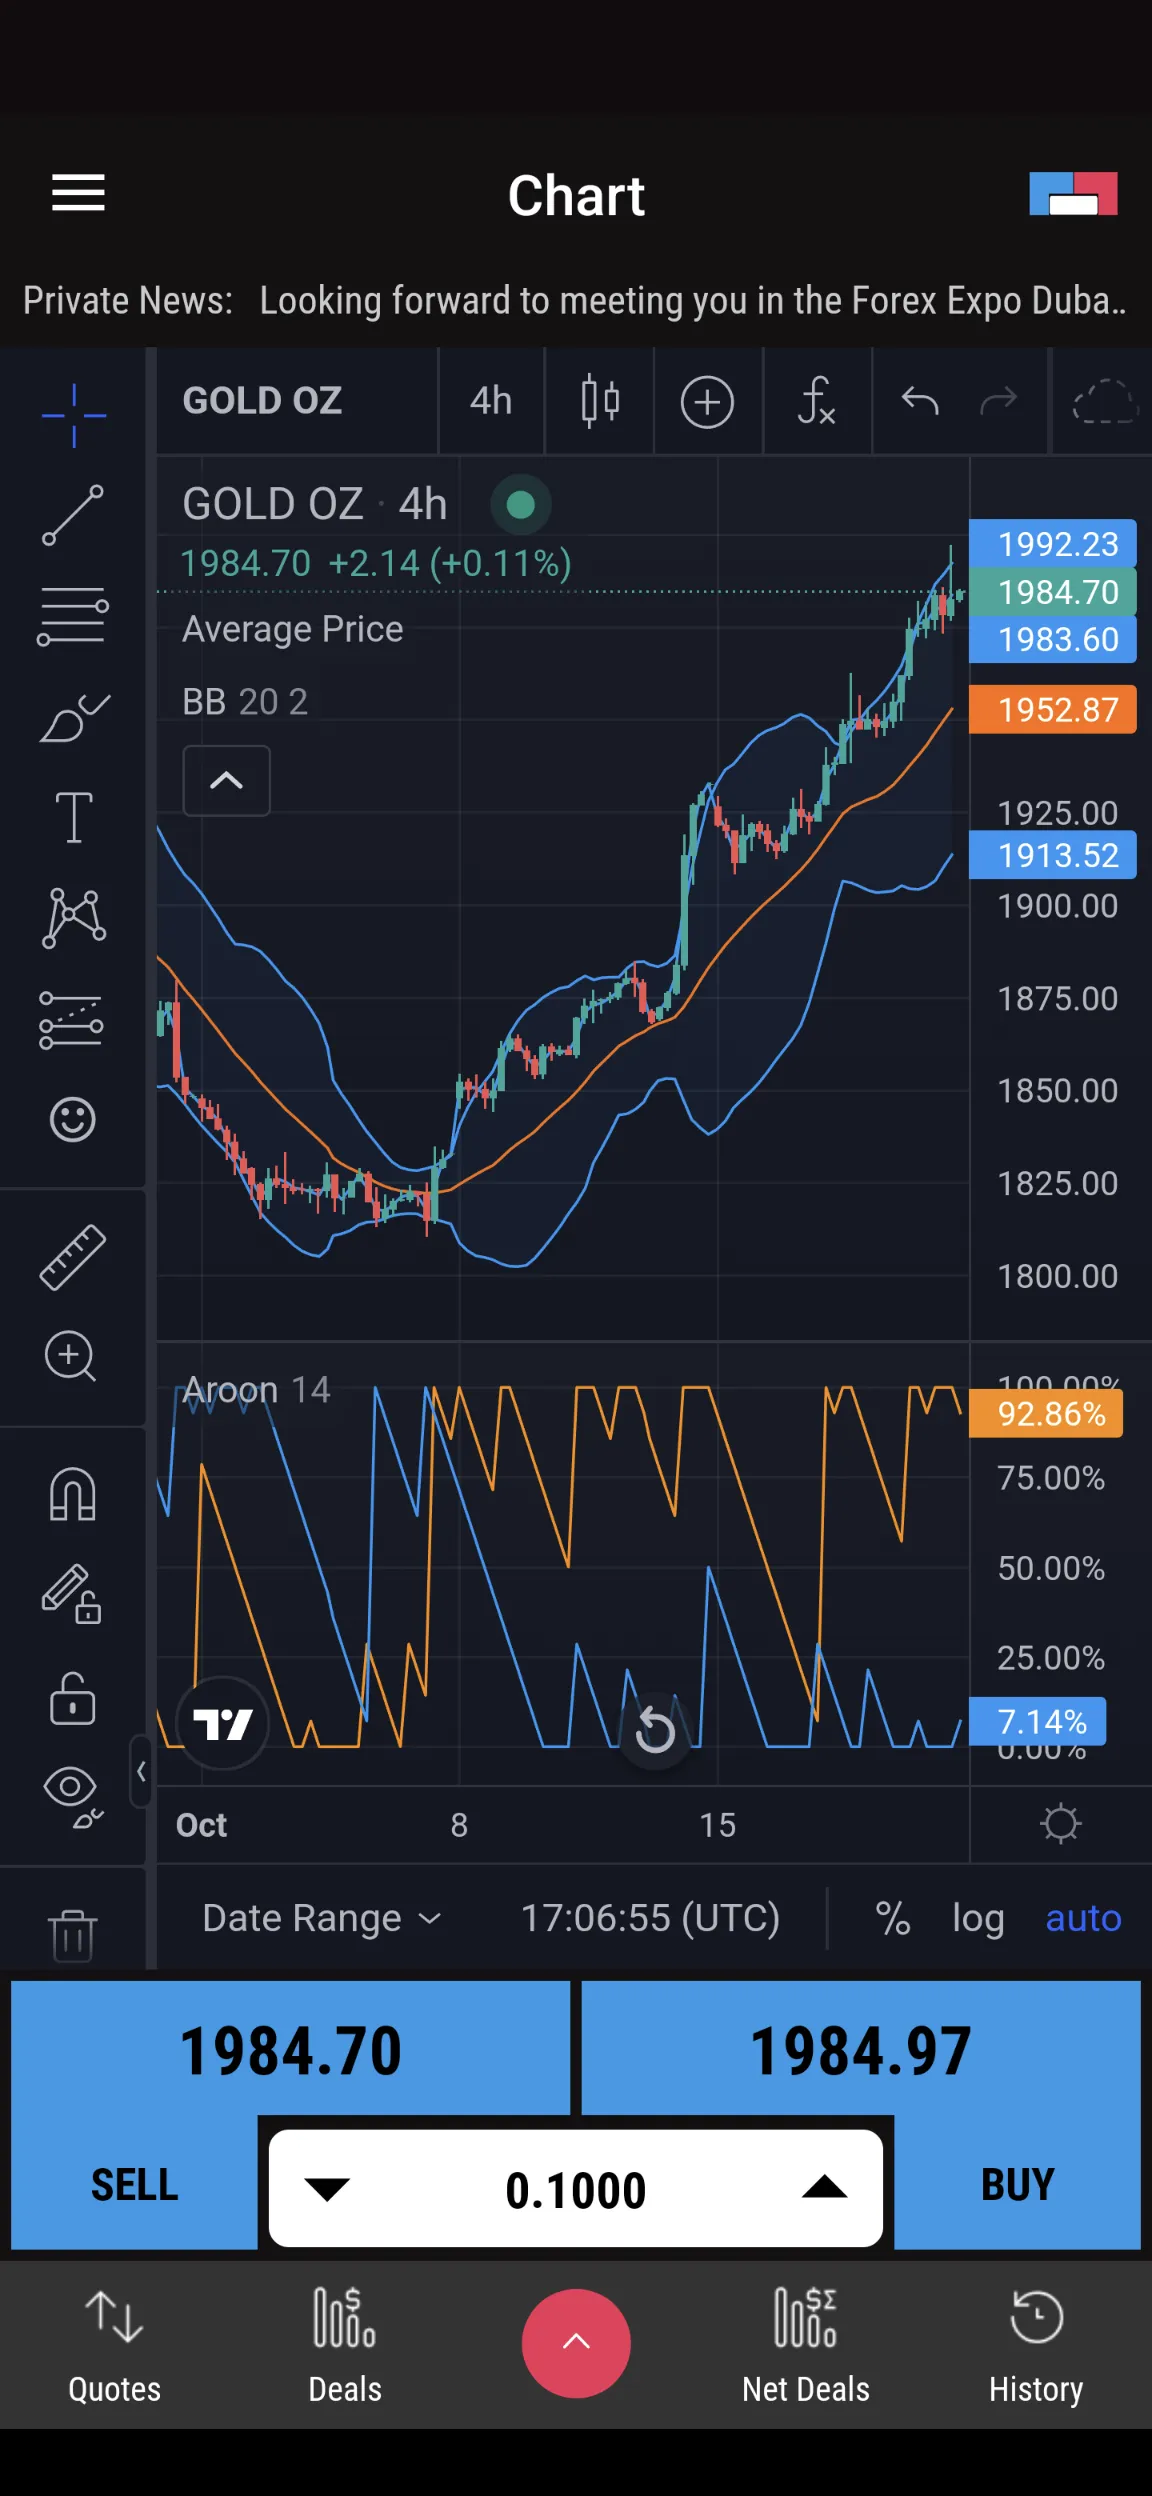This screenshot has width=1152, height=2496.
Task: Change the 4h timeframe interval
Action: (x=491, y=401)
